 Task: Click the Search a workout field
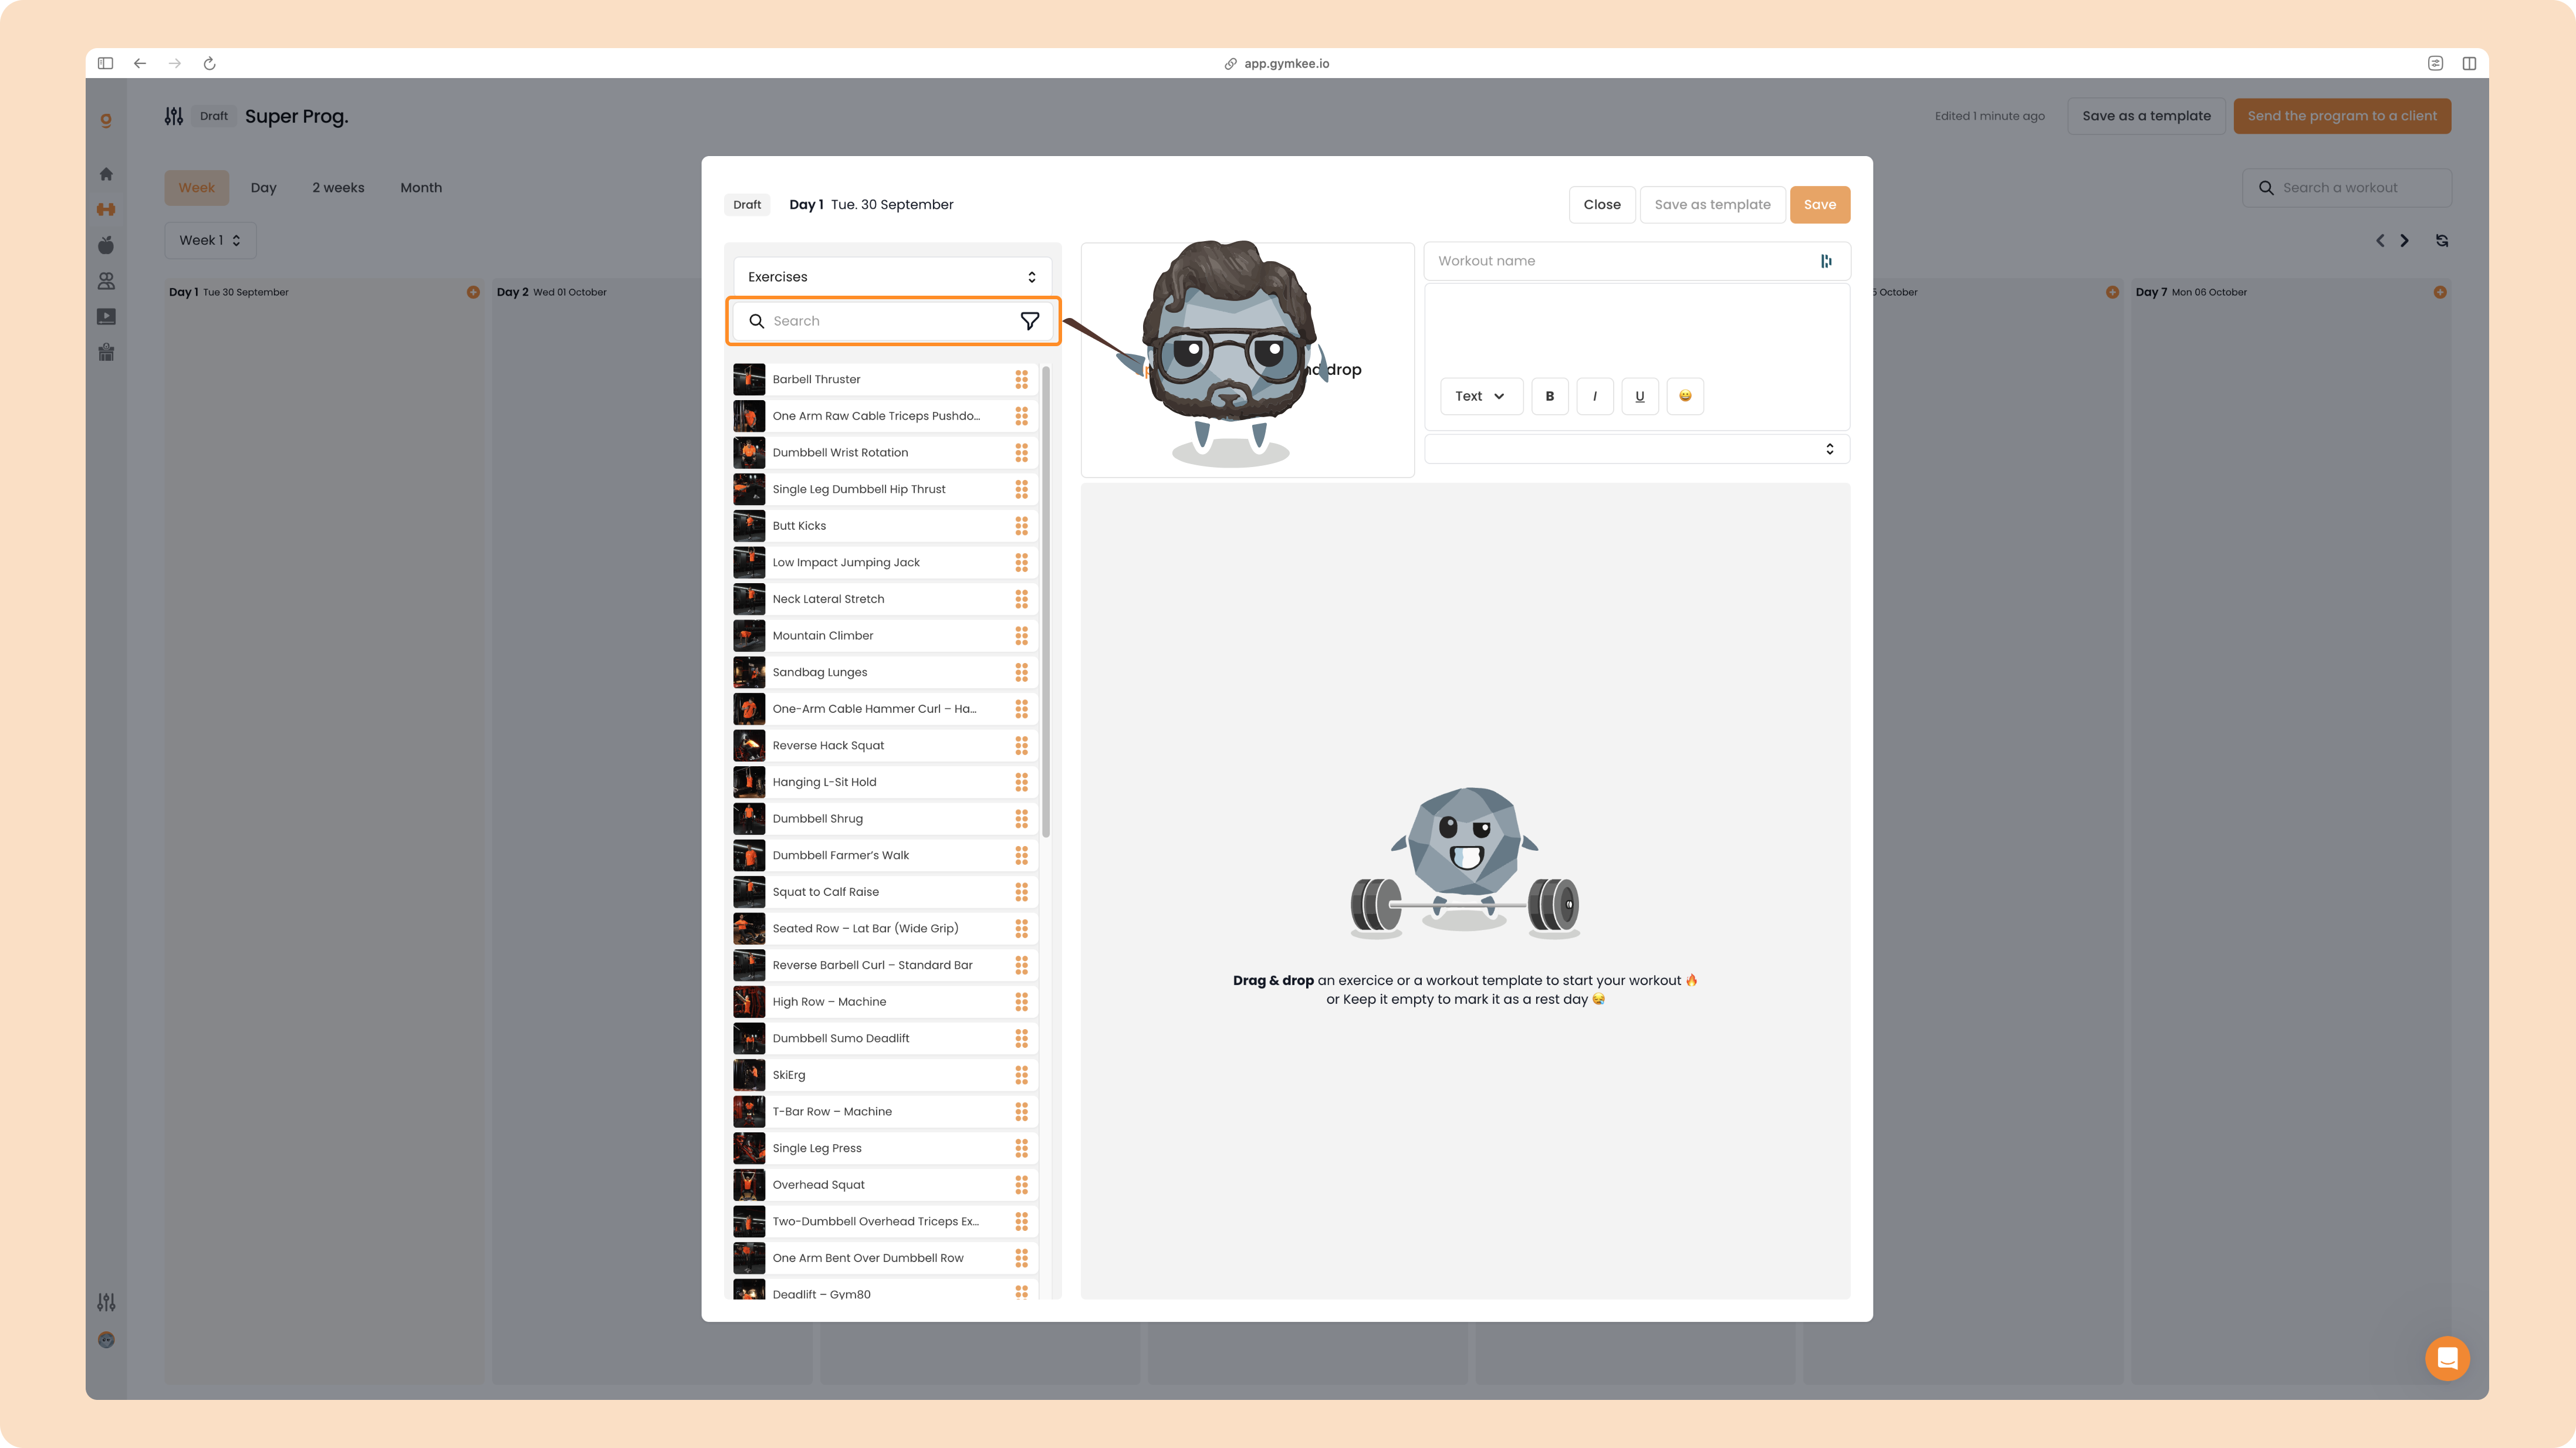click(2347, 188)
